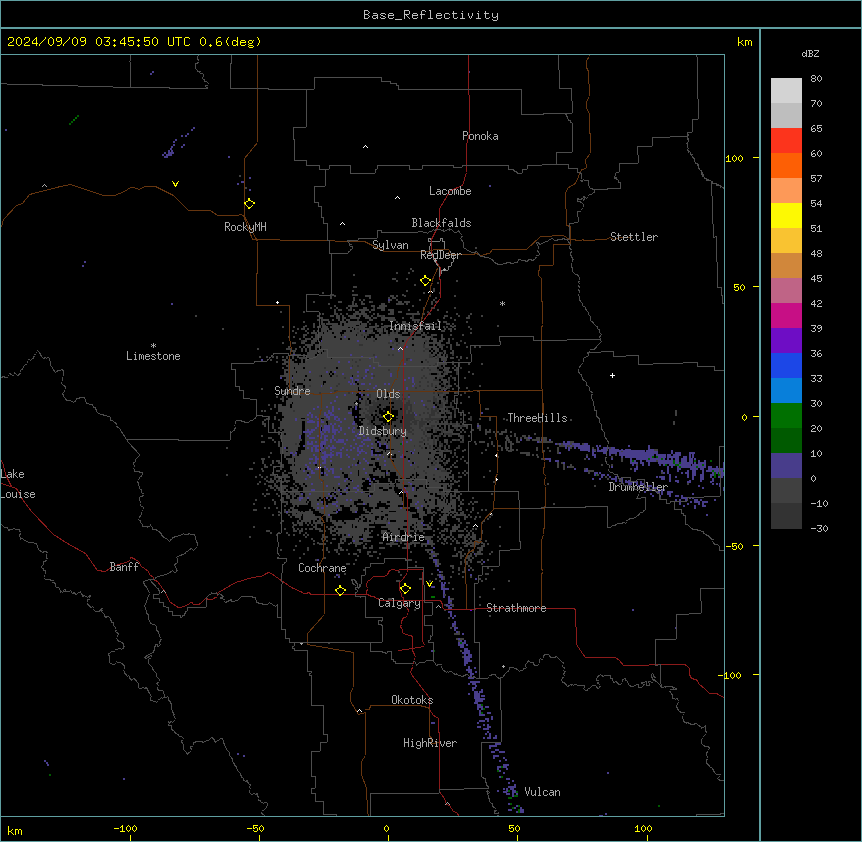Click the yellow V marker northwest of RockyMH

(x=175, y=184)
